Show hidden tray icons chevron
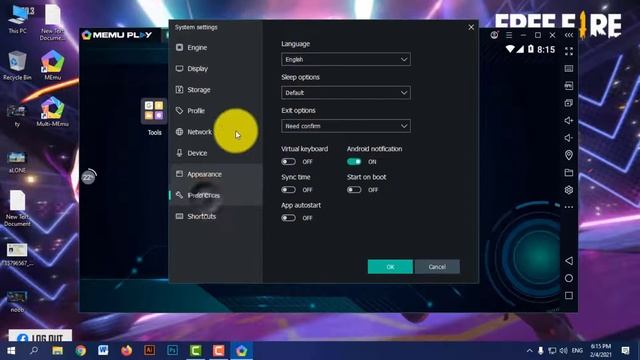This screenshot has height=360, width=640. (x=529, y=351)
